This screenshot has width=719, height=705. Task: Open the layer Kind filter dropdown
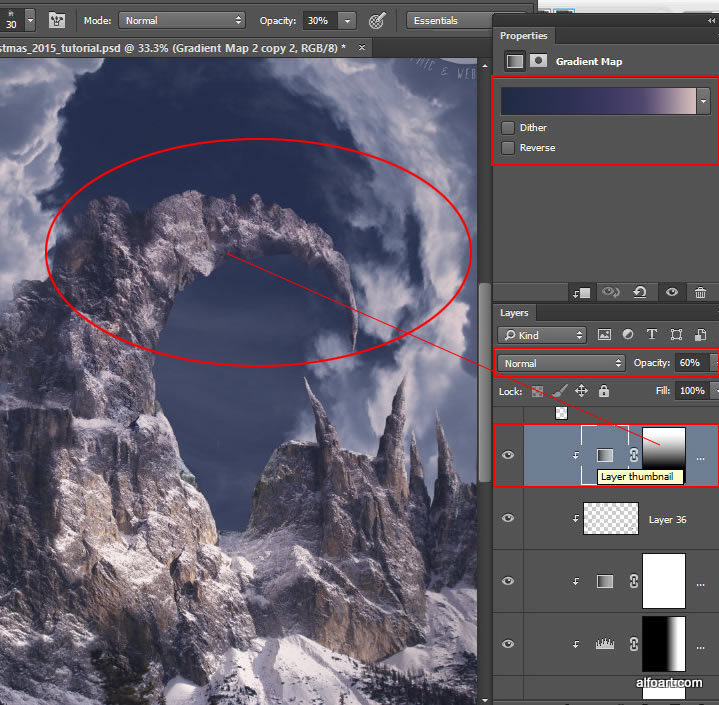click(542, 335)
